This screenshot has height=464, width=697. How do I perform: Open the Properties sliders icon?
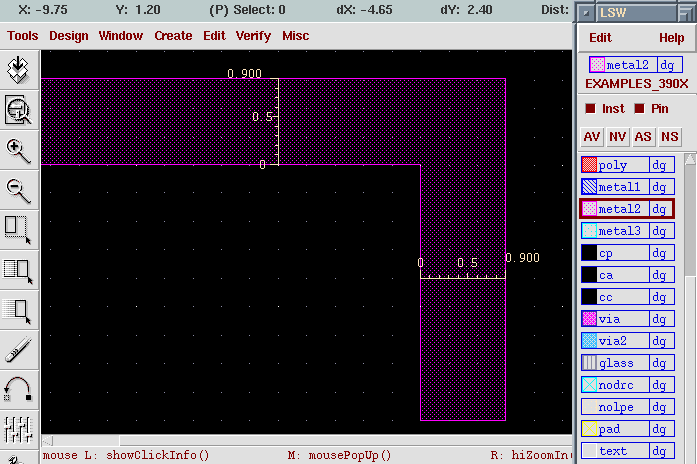tap(18, 429)
